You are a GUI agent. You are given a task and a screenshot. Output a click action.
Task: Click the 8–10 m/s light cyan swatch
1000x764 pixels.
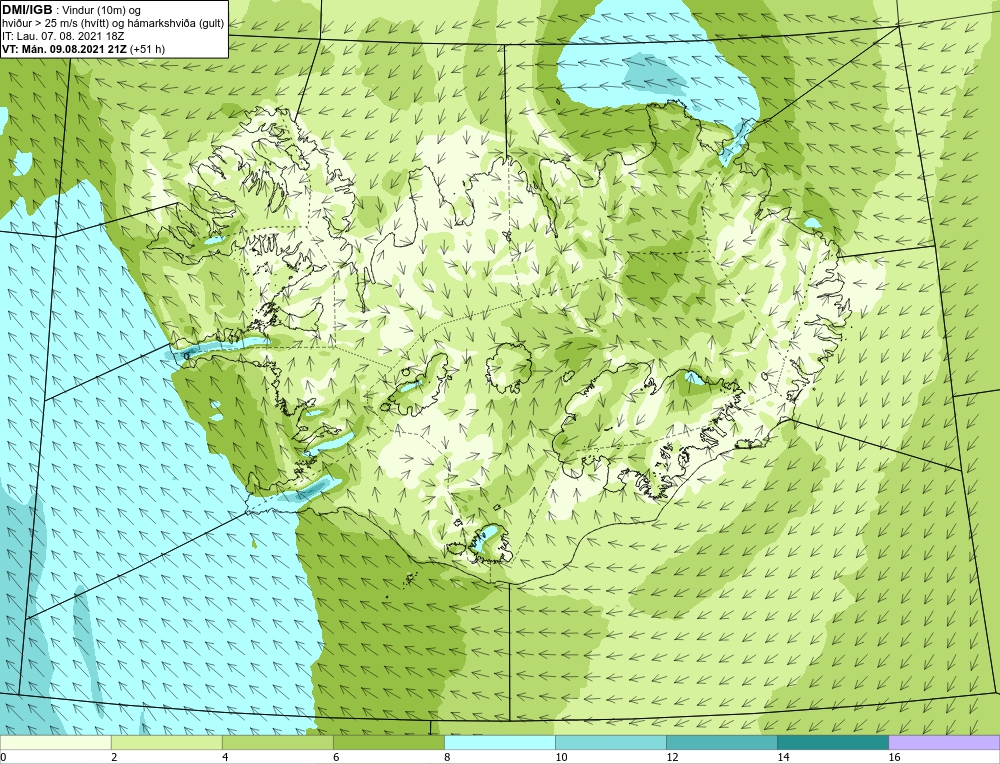tap(499, 743)
